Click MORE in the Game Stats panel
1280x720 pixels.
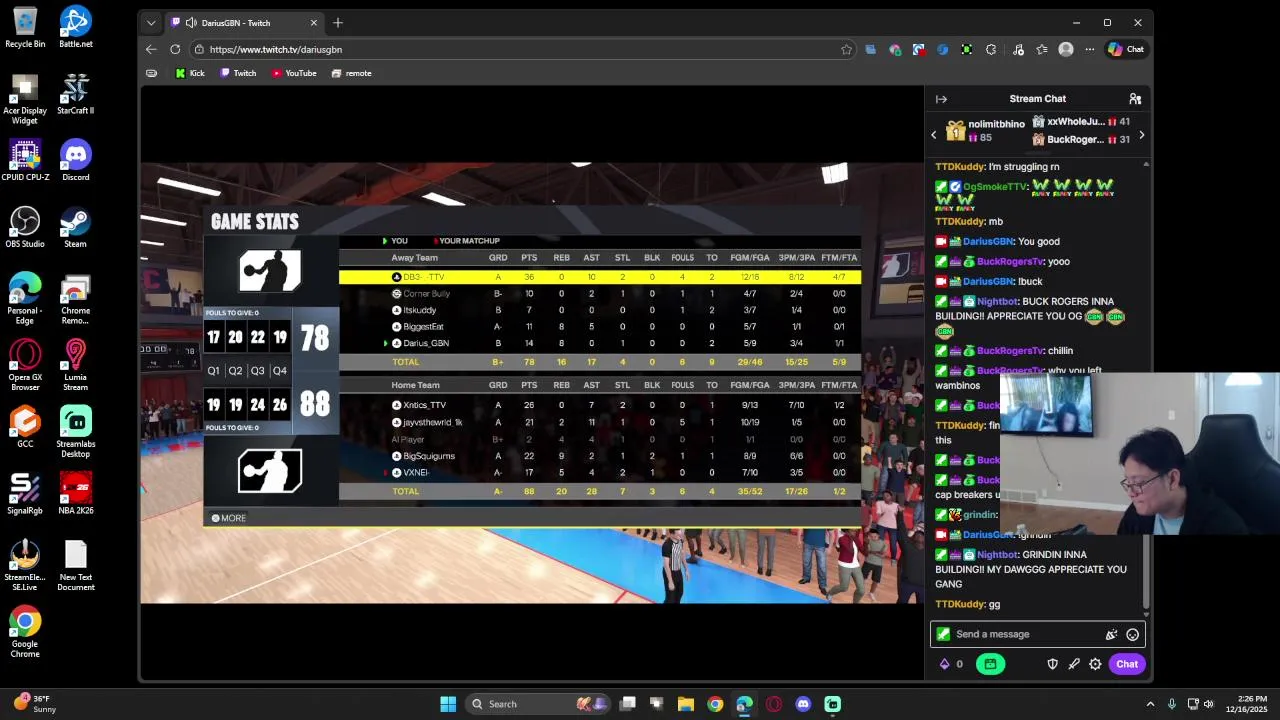[x=228, y=518]
